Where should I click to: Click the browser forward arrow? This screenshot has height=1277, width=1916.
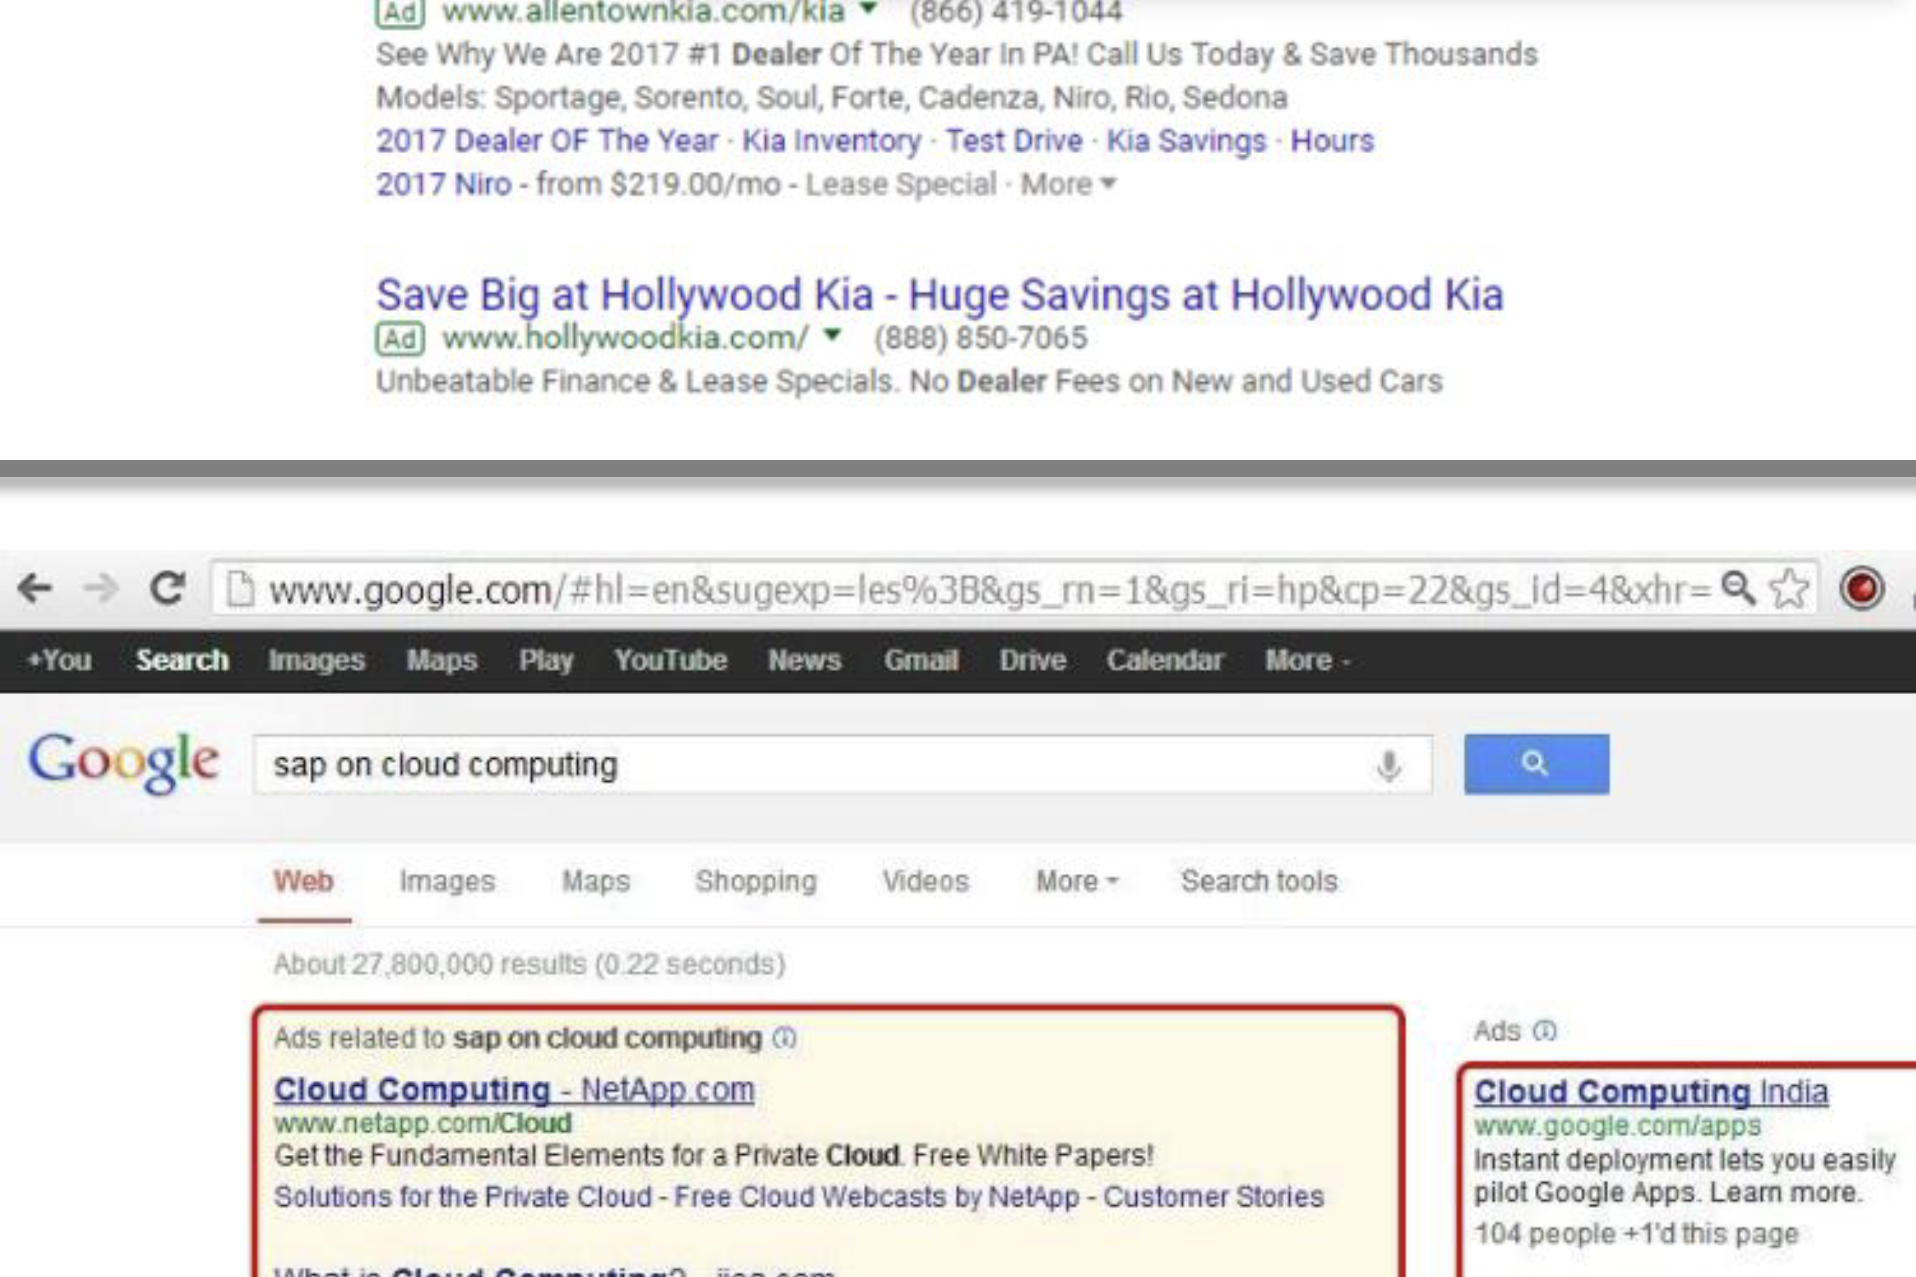(100, 588)
